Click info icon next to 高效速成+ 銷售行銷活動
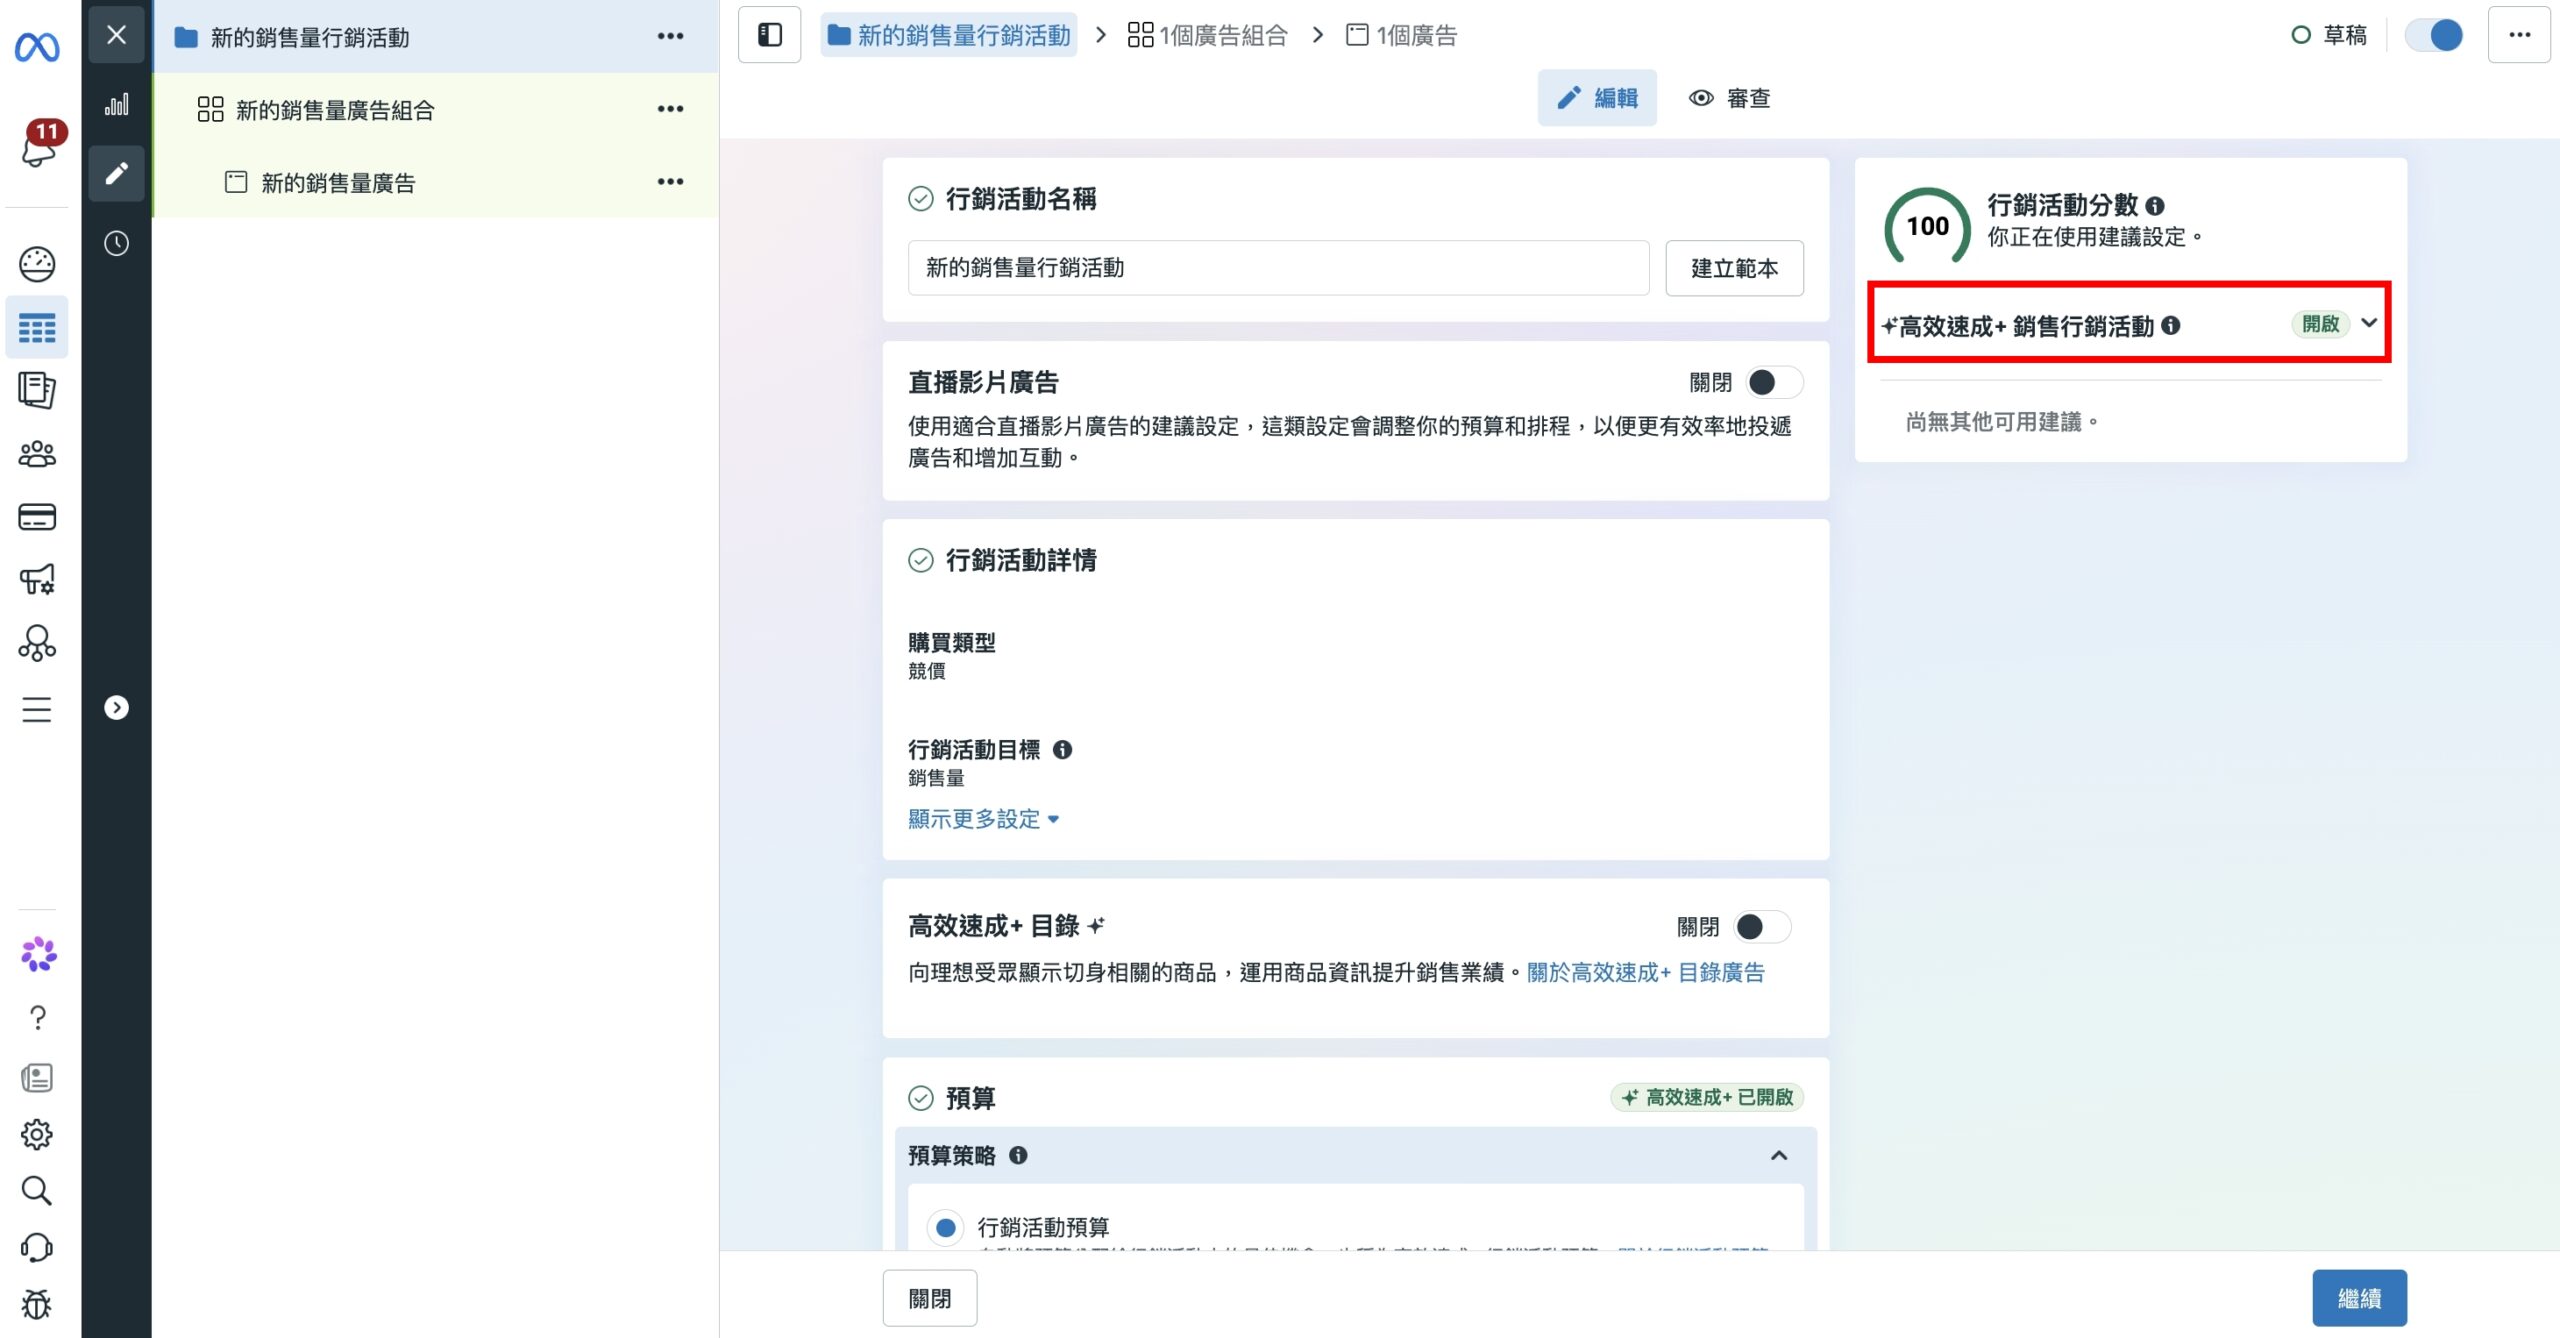Screen dimensions: 2560x1338 click(x=2171, y=325)
